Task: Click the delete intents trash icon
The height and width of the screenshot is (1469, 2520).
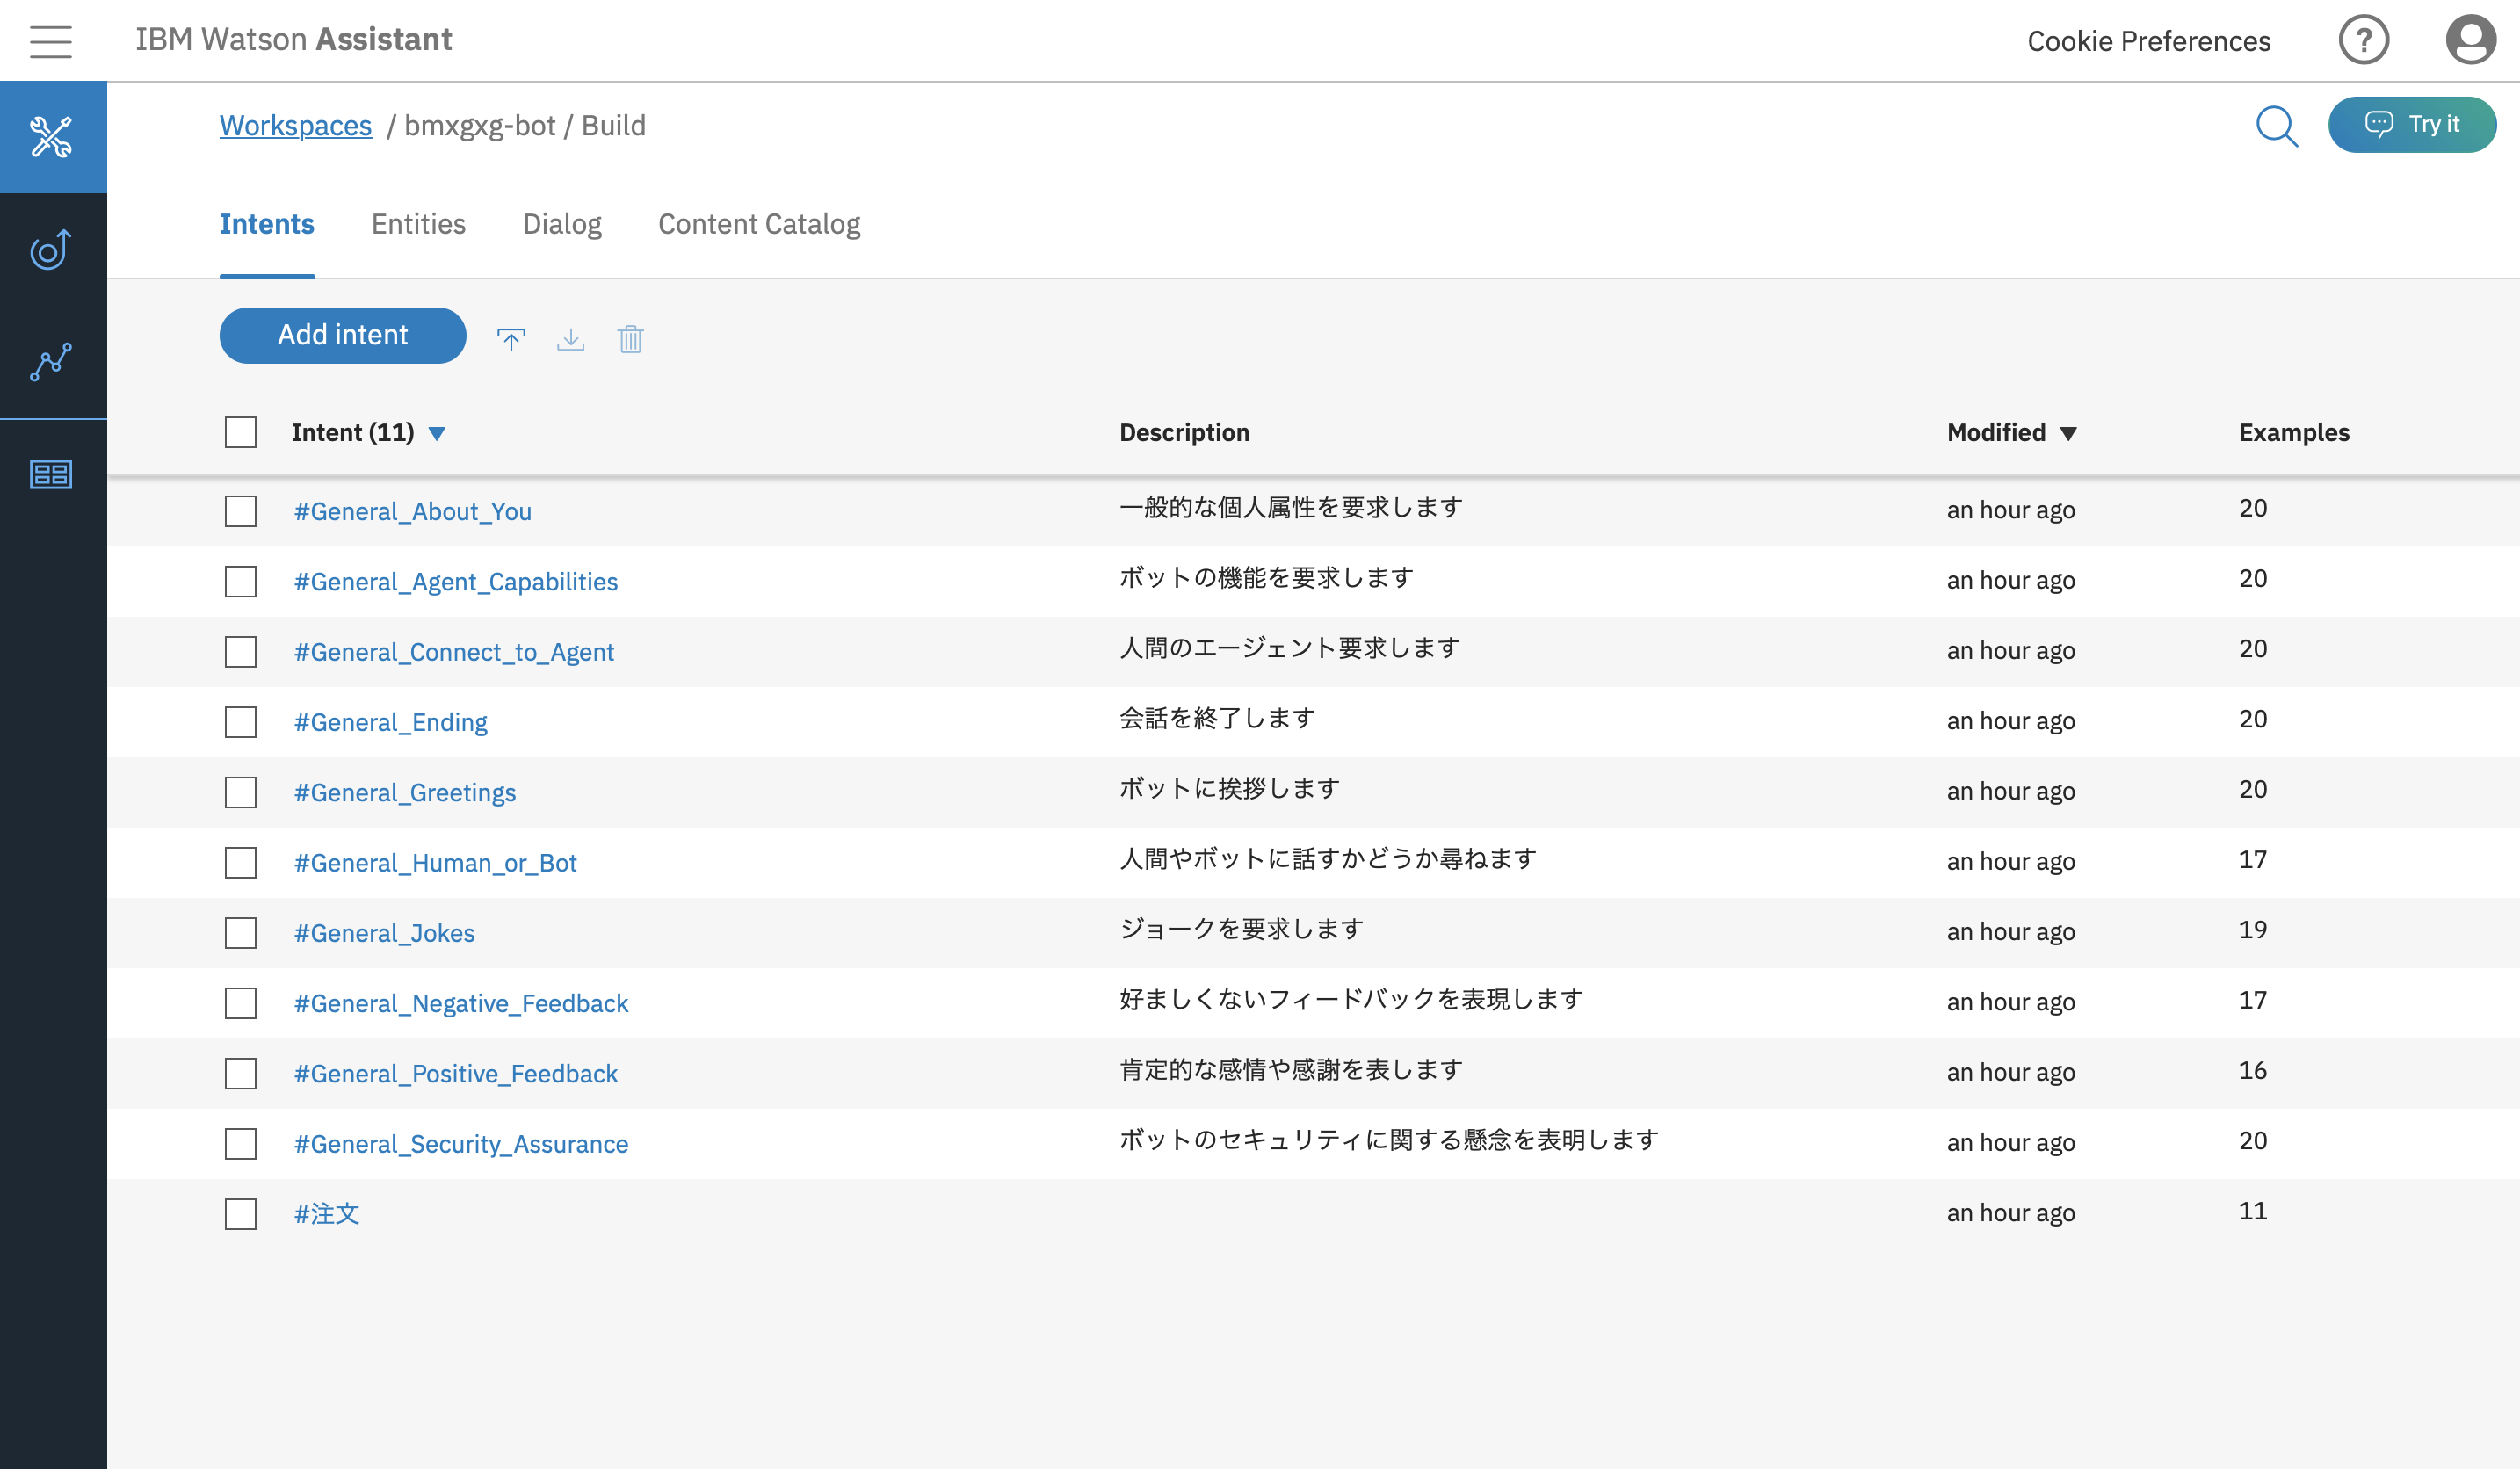Action: [630, 339]
